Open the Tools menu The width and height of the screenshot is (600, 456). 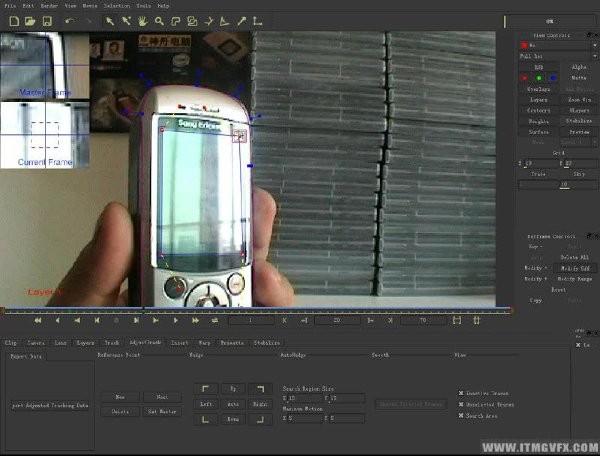point(143,6)
